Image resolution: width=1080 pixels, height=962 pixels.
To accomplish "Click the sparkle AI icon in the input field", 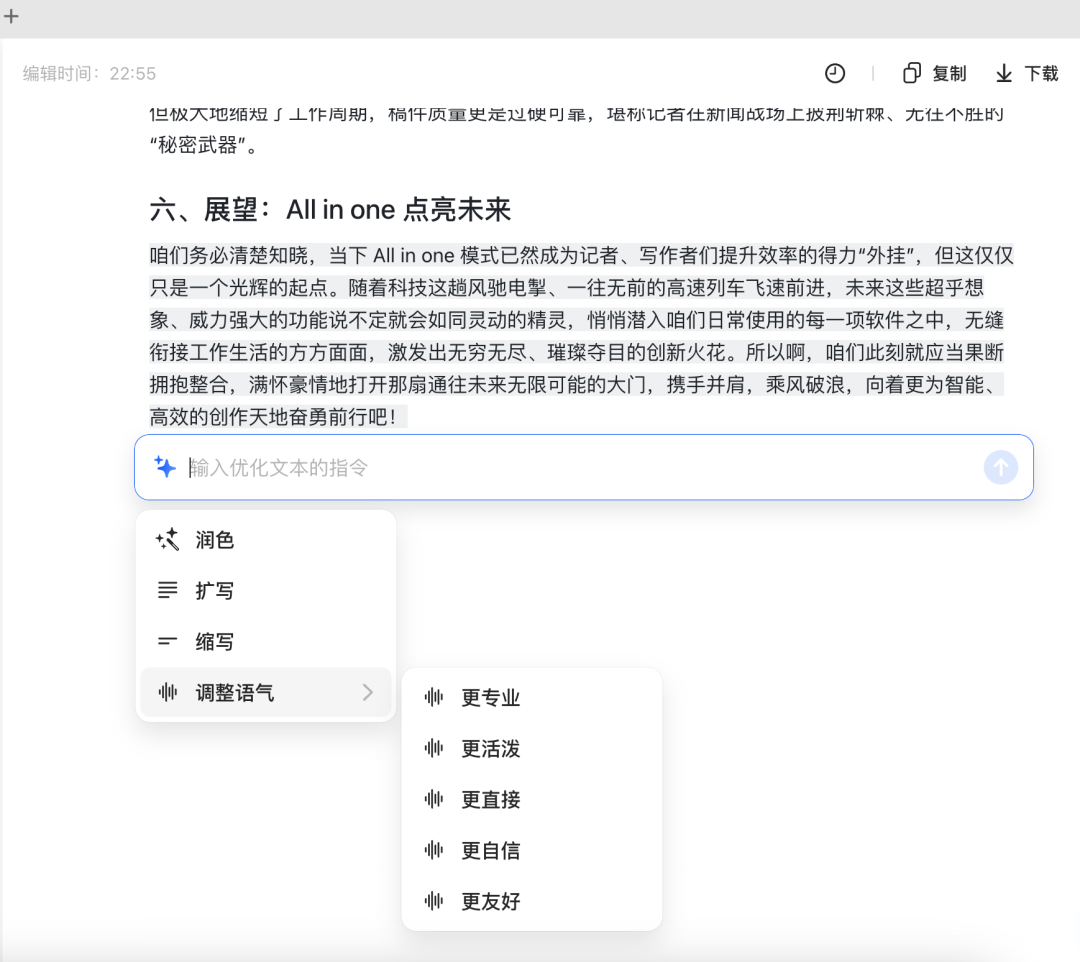I will (x=166, y=467).
